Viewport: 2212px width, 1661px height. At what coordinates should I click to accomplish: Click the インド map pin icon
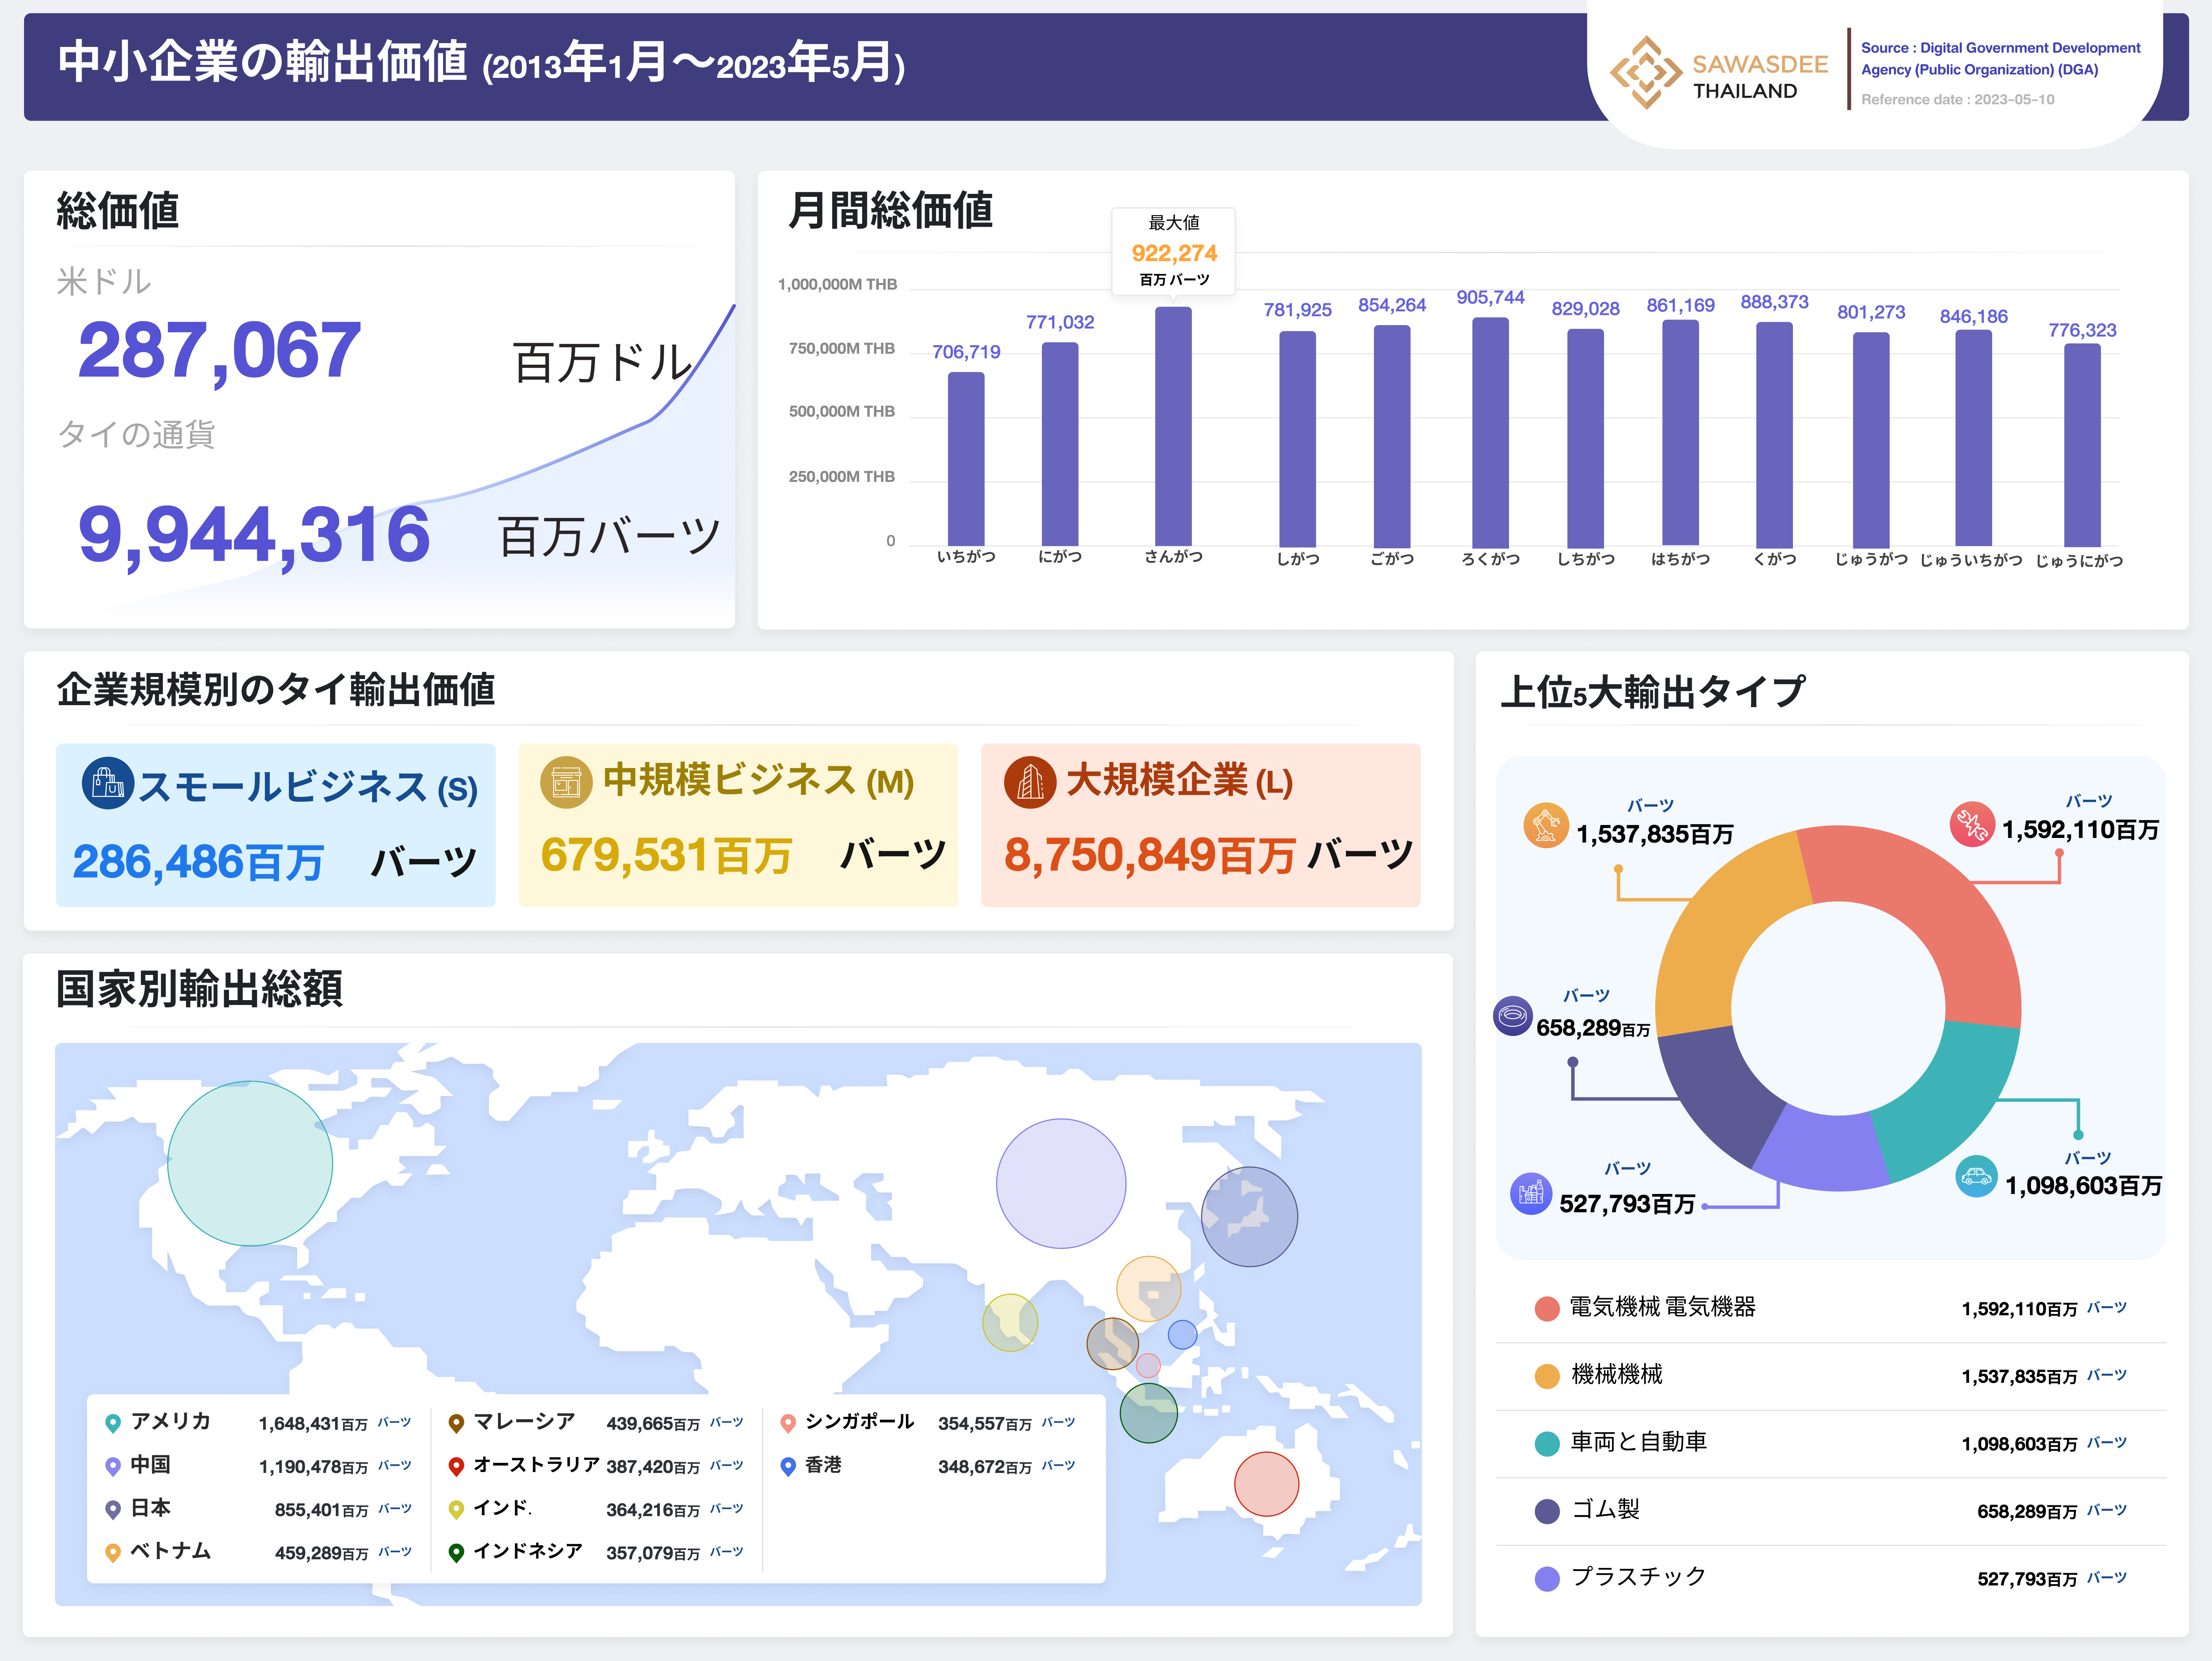click(456, 1509)
